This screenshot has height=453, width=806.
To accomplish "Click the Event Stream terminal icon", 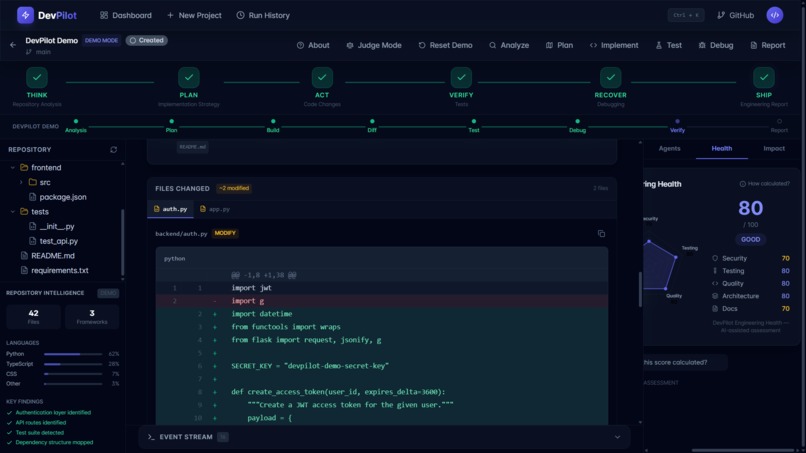I will point(151,437).
